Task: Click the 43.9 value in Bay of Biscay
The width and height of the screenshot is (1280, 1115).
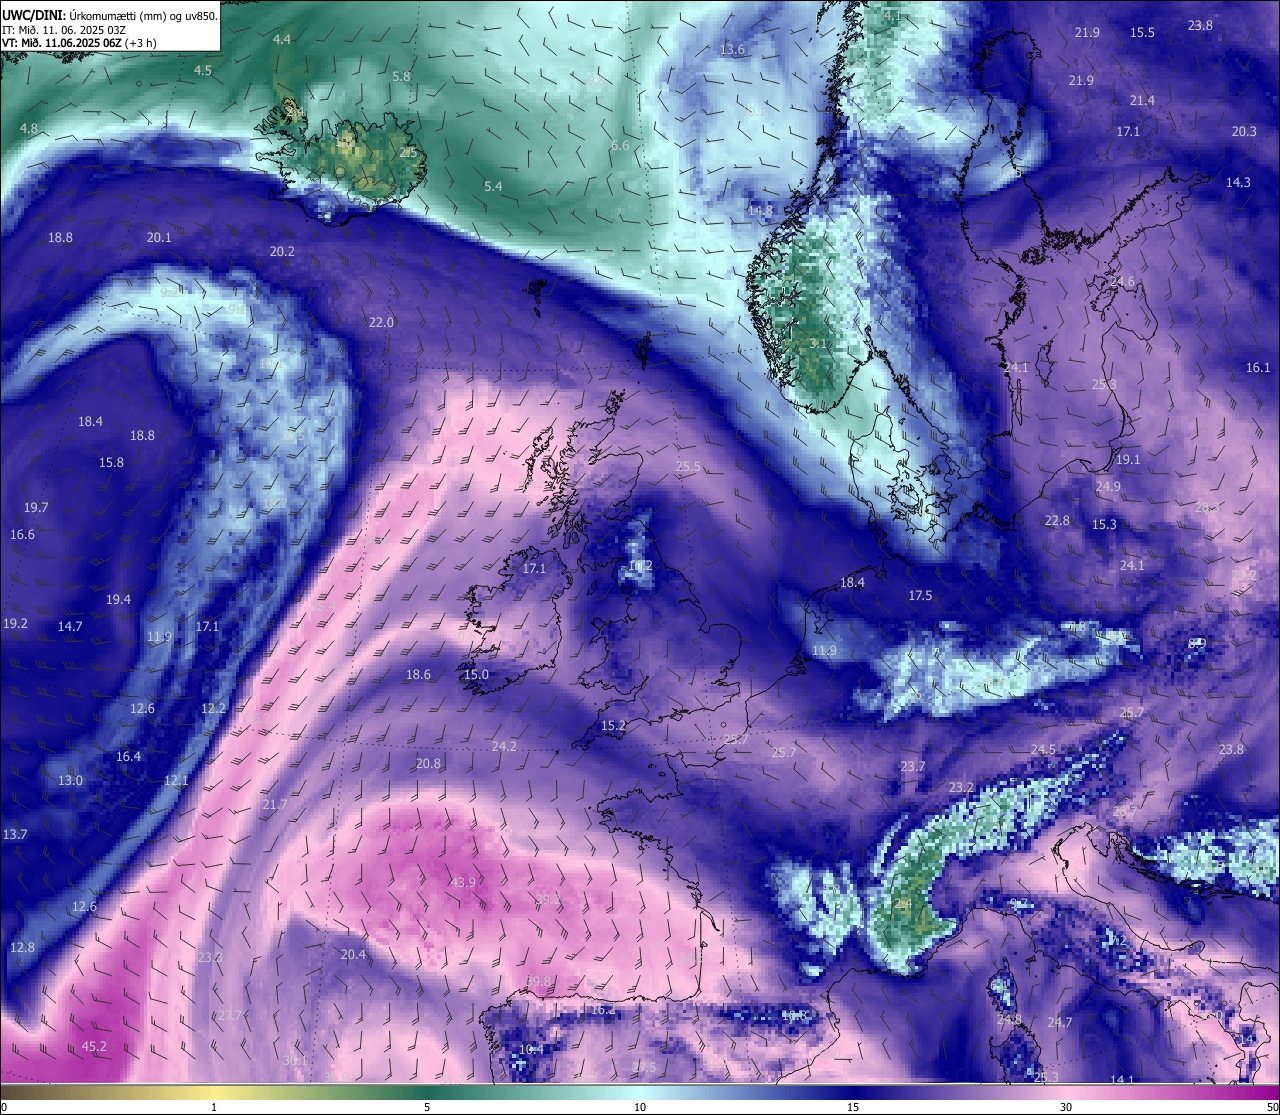Action: coord(463,882)
